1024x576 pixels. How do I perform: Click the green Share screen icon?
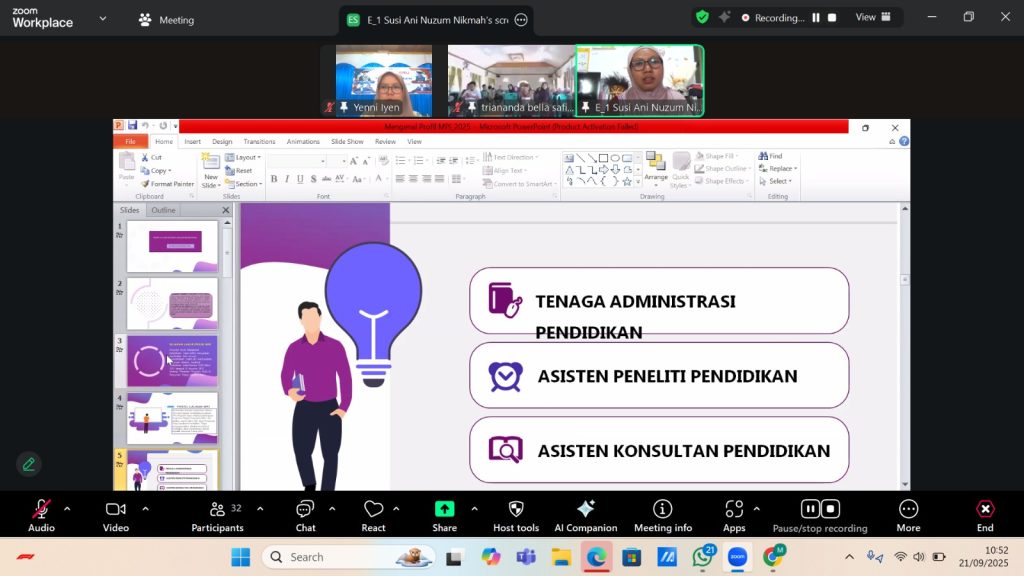click(444, 509)
